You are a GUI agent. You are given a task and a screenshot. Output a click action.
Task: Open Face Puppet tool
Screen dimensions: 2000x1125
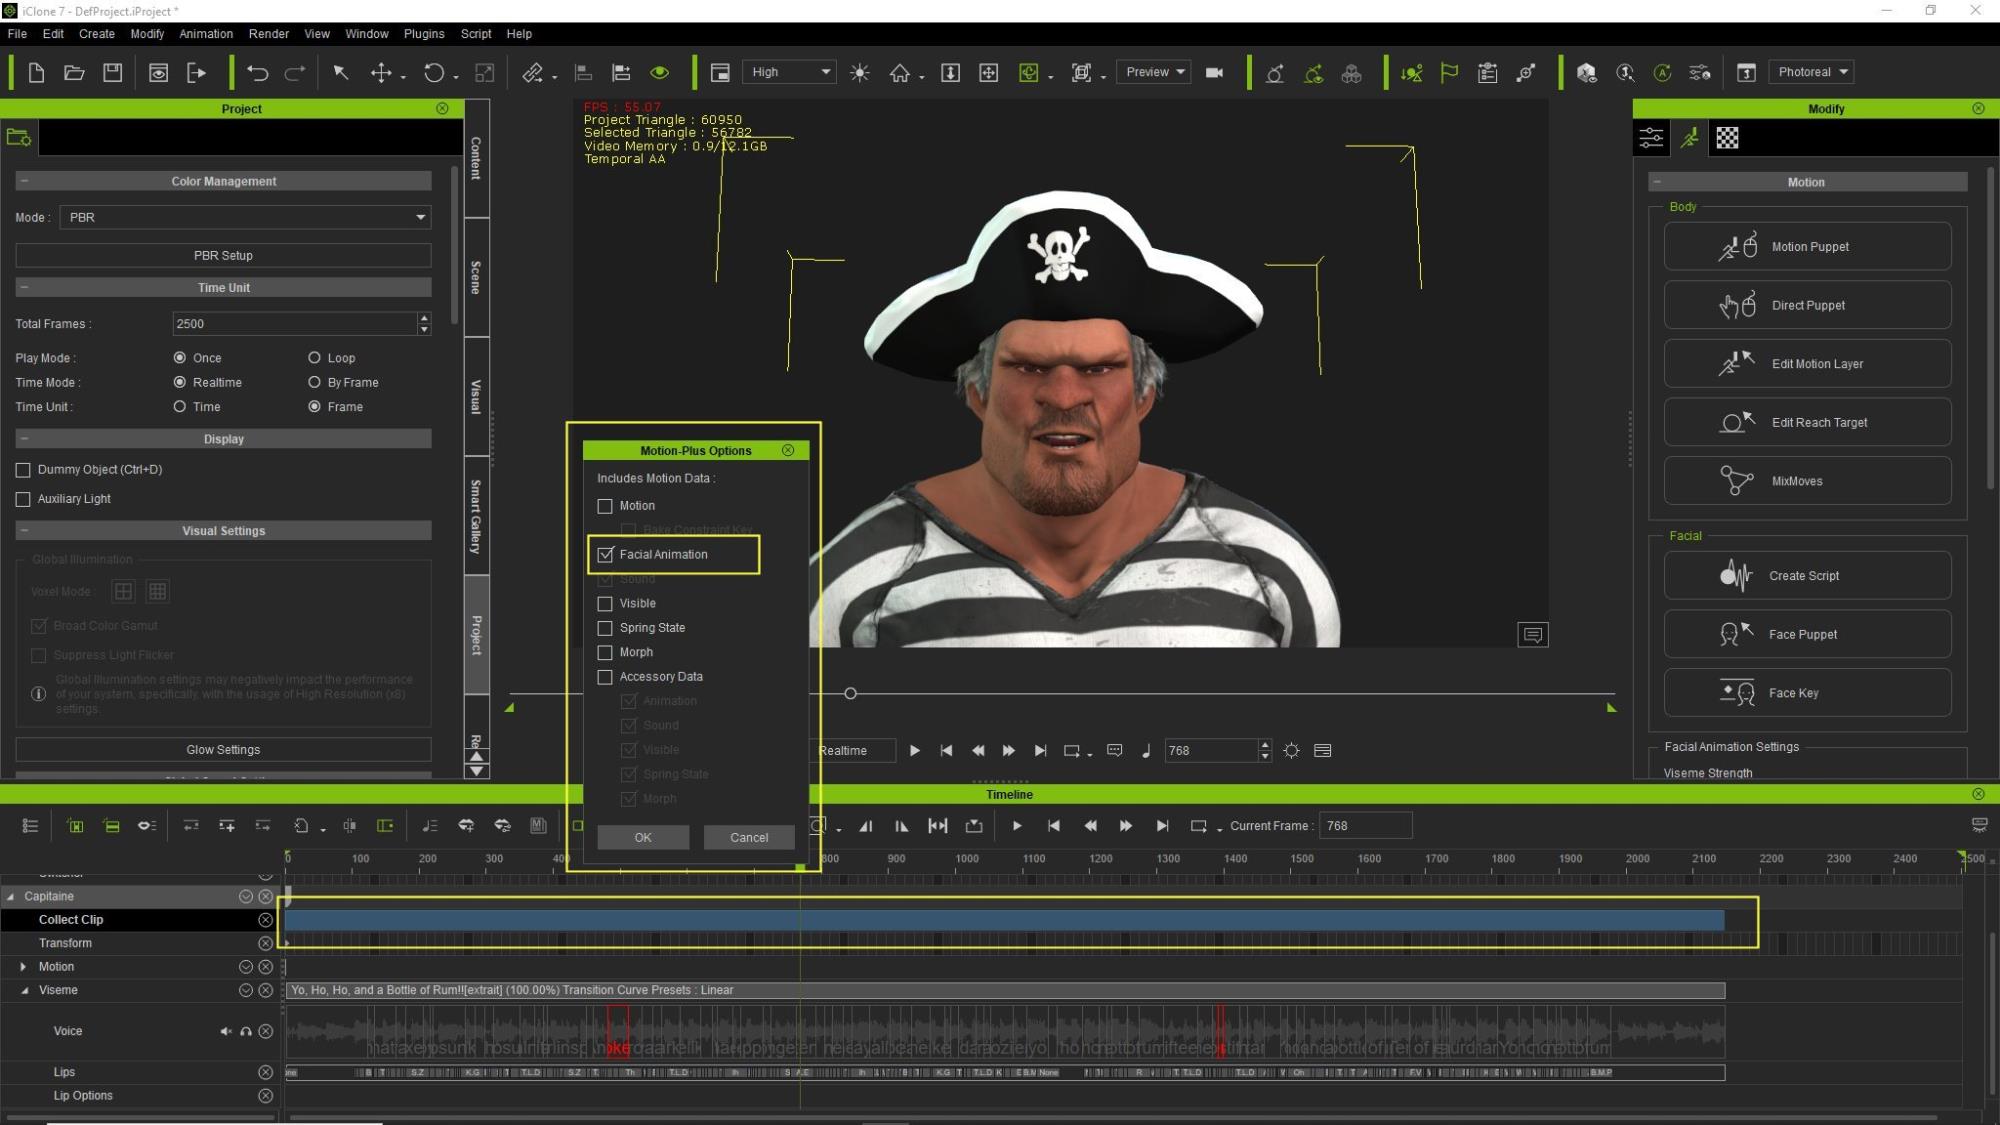point(1807,634)
